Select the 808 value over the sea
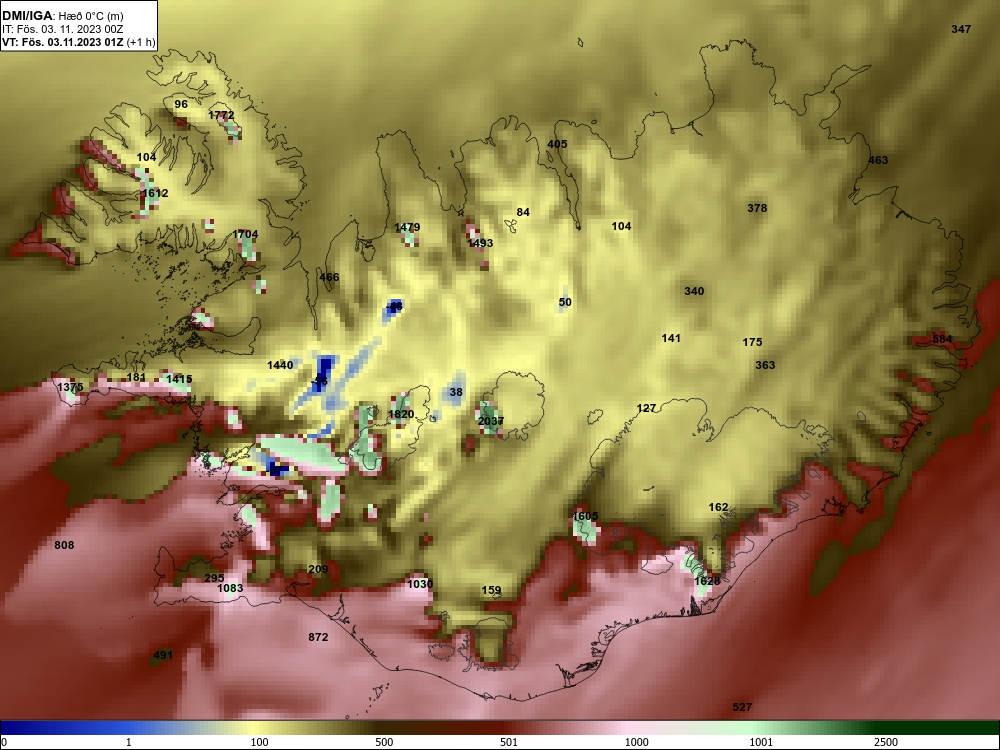1000x750 pixels. tap(64, 545)
